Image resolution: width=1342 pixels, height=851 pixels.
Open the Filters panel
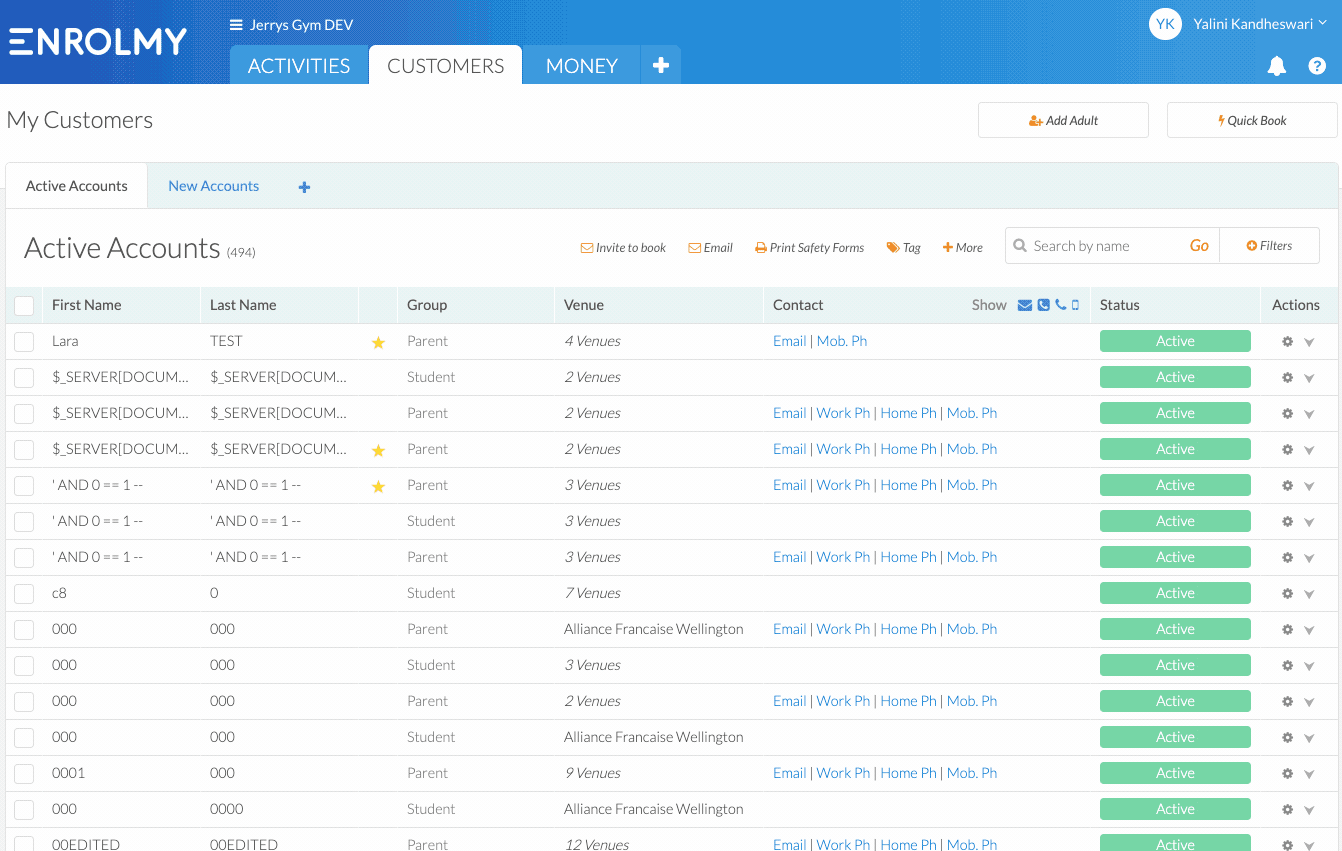pos(1269,246)
